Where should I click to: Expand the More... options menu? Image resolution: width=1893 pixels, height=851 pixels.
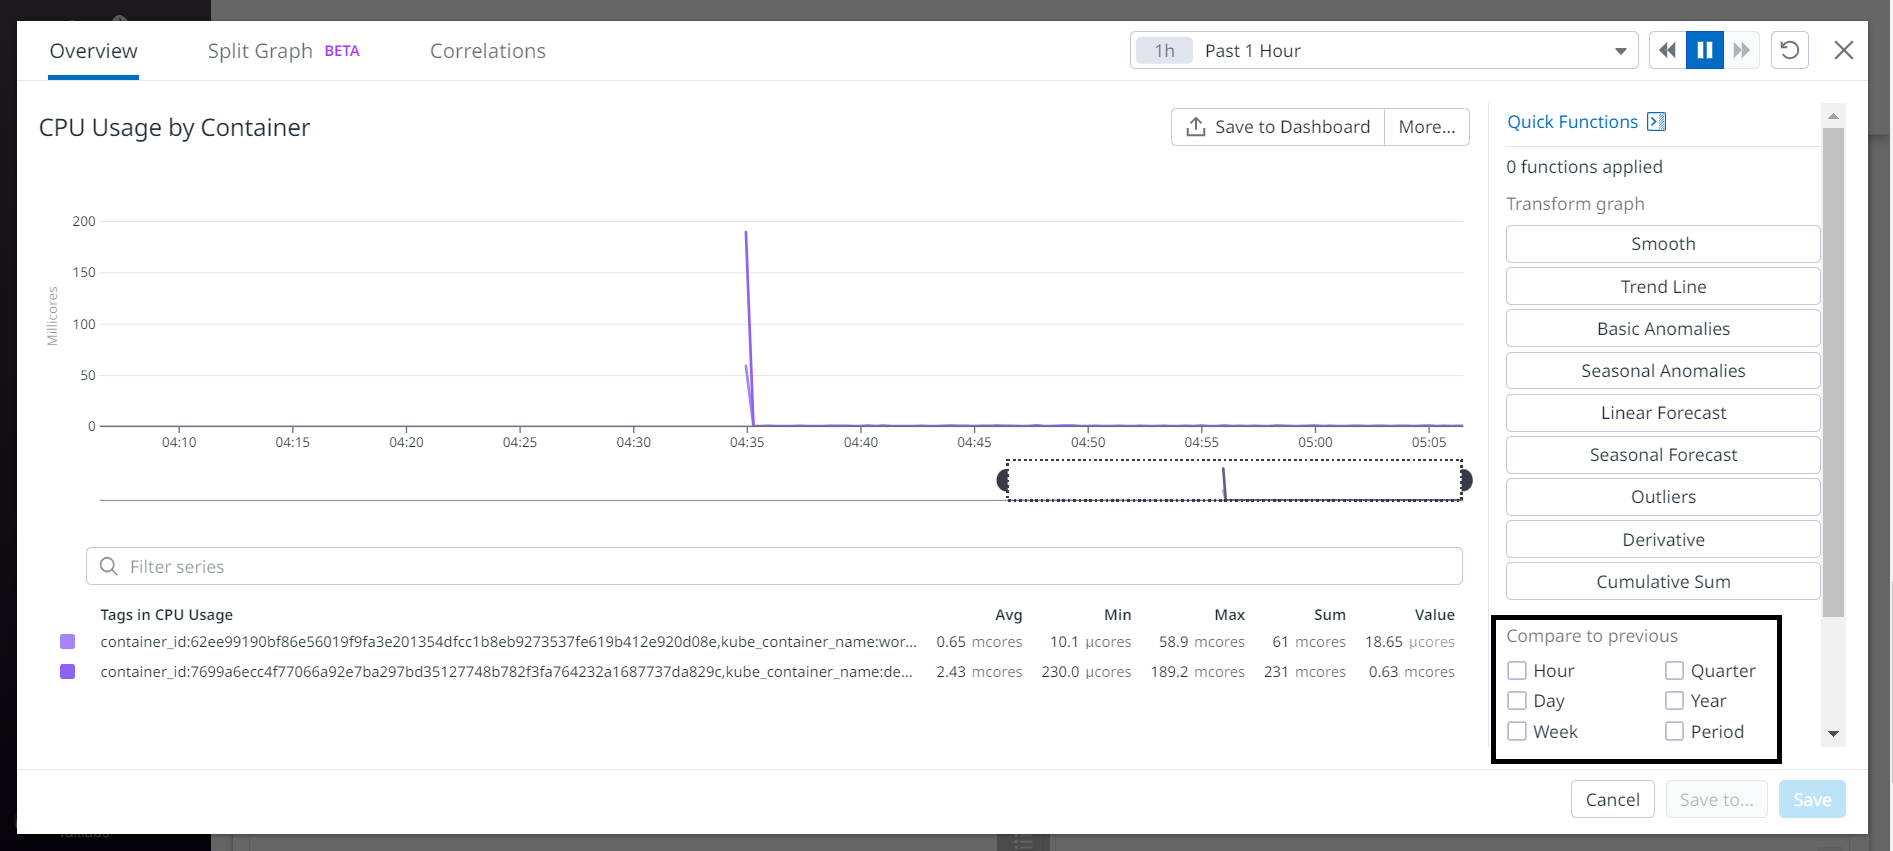1426,127
